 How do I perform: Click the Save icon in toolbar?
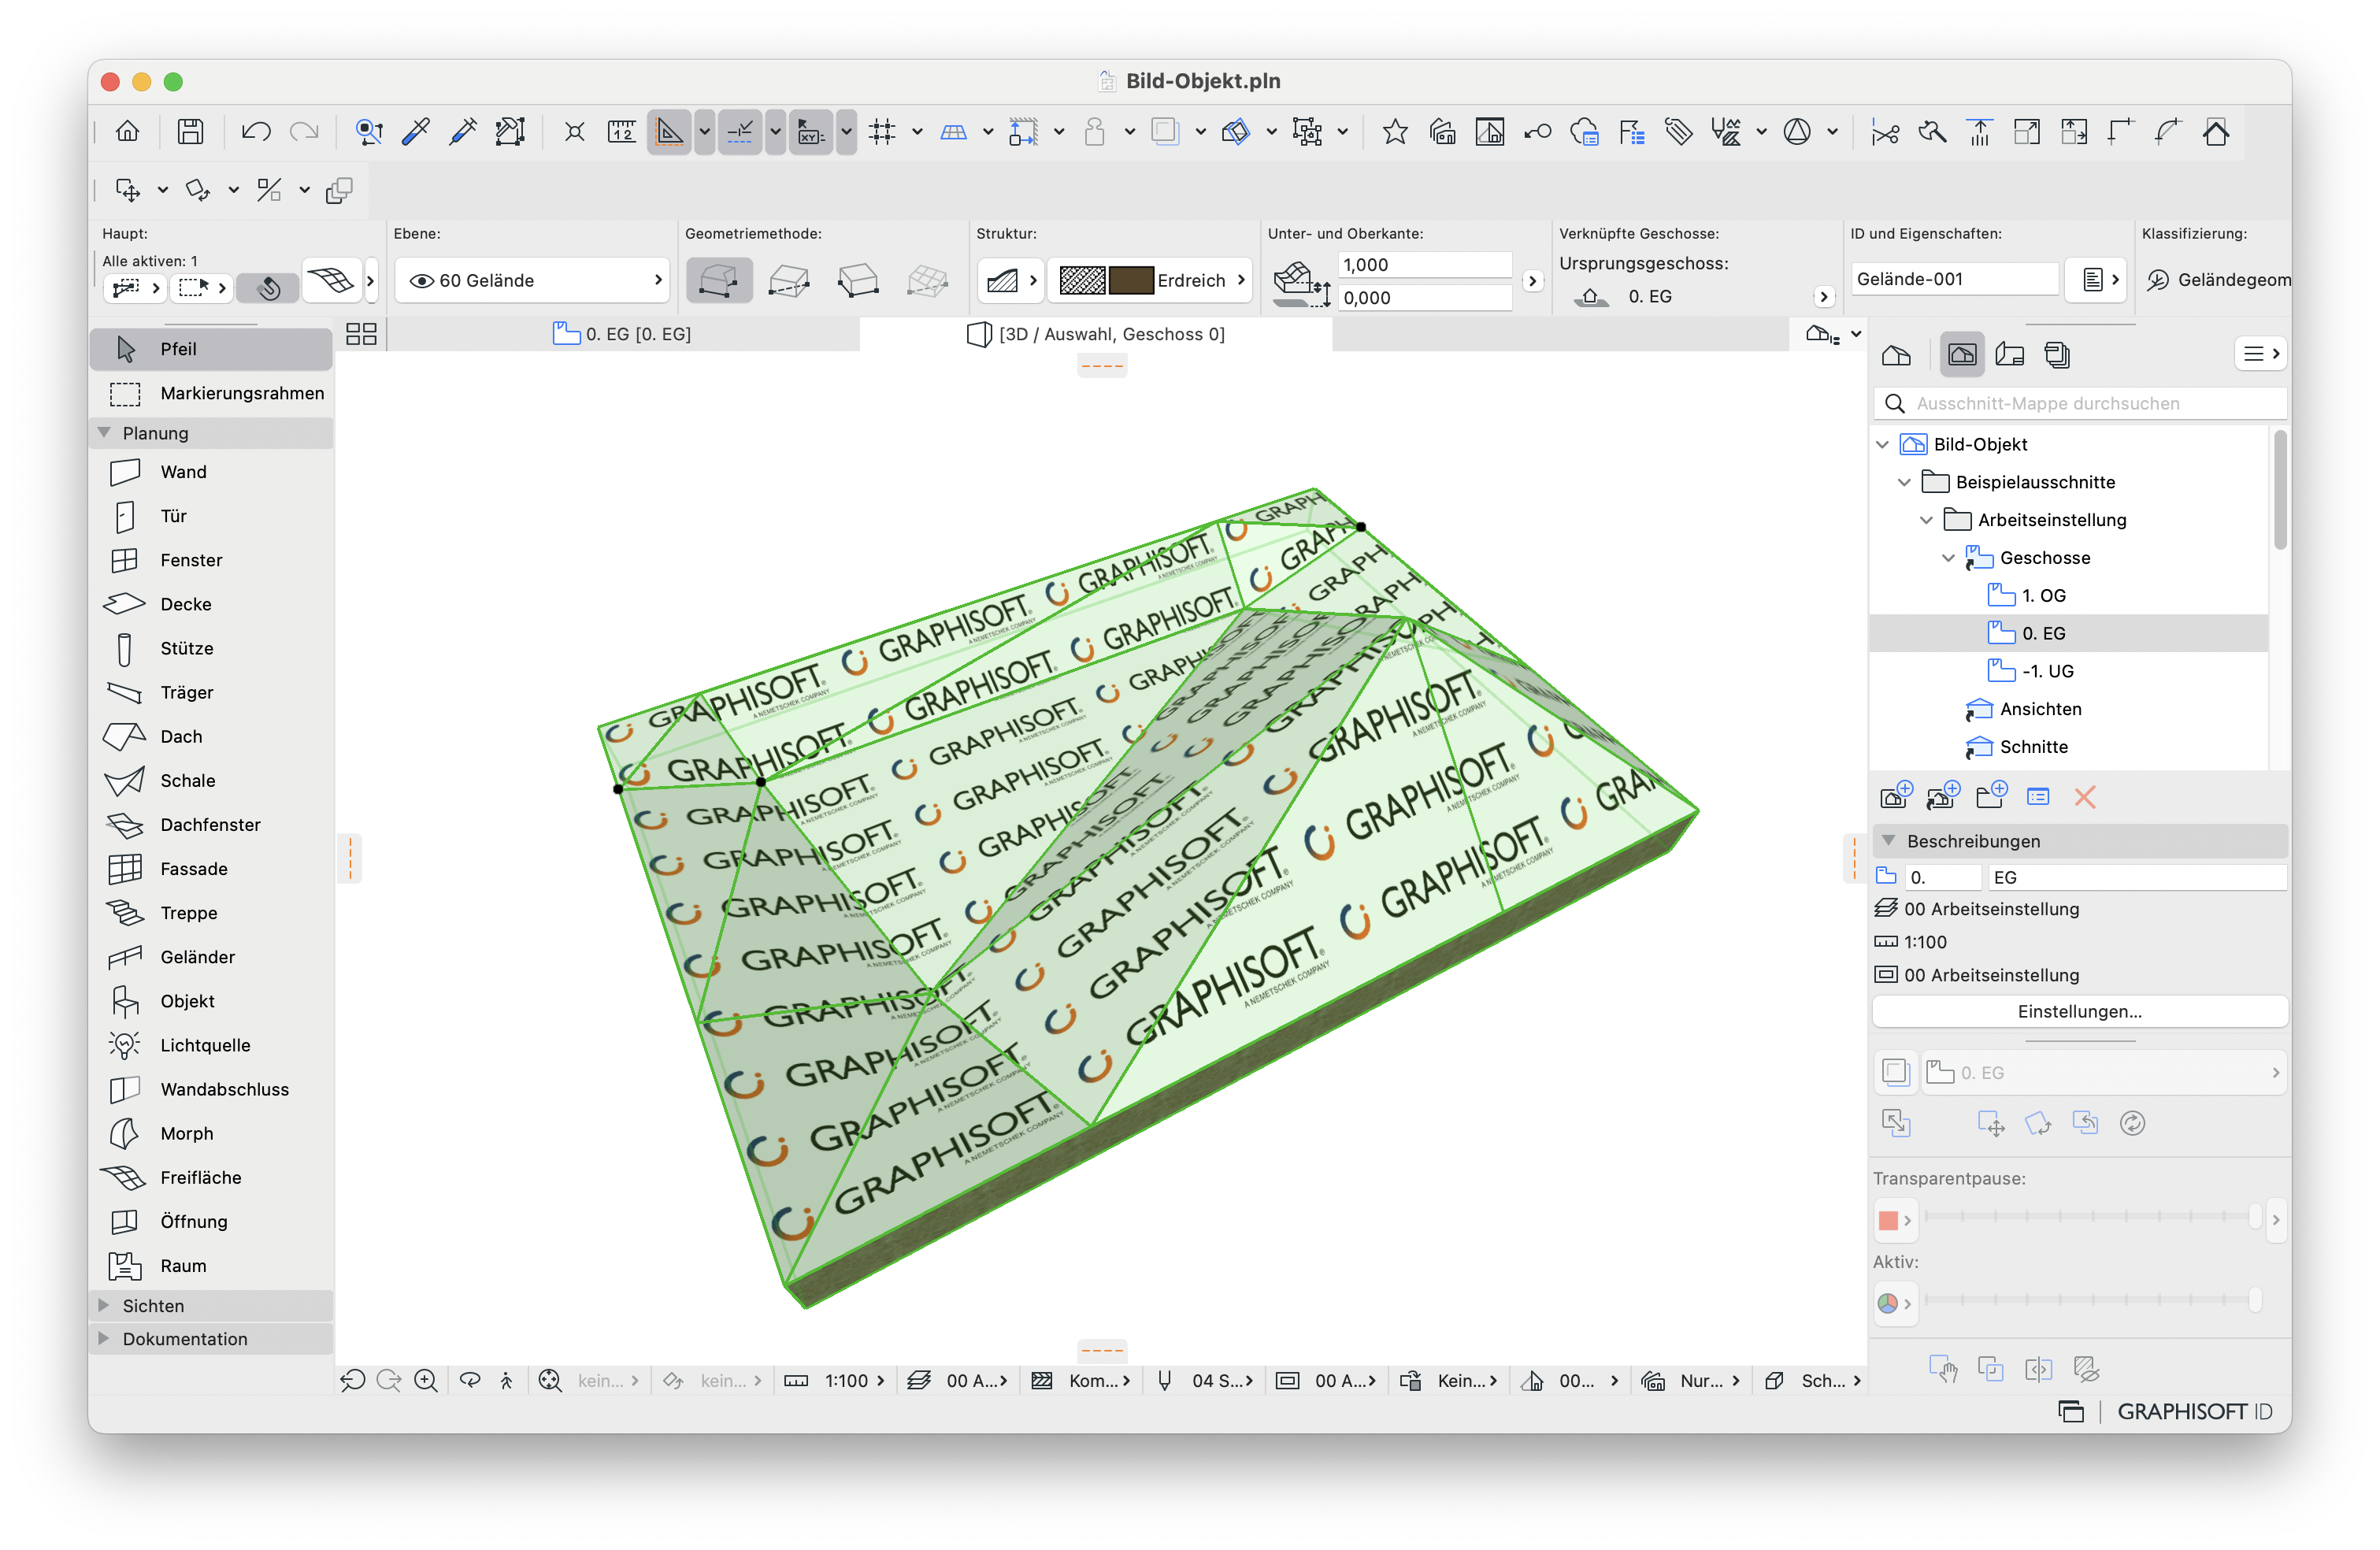(x=190, y=132)
